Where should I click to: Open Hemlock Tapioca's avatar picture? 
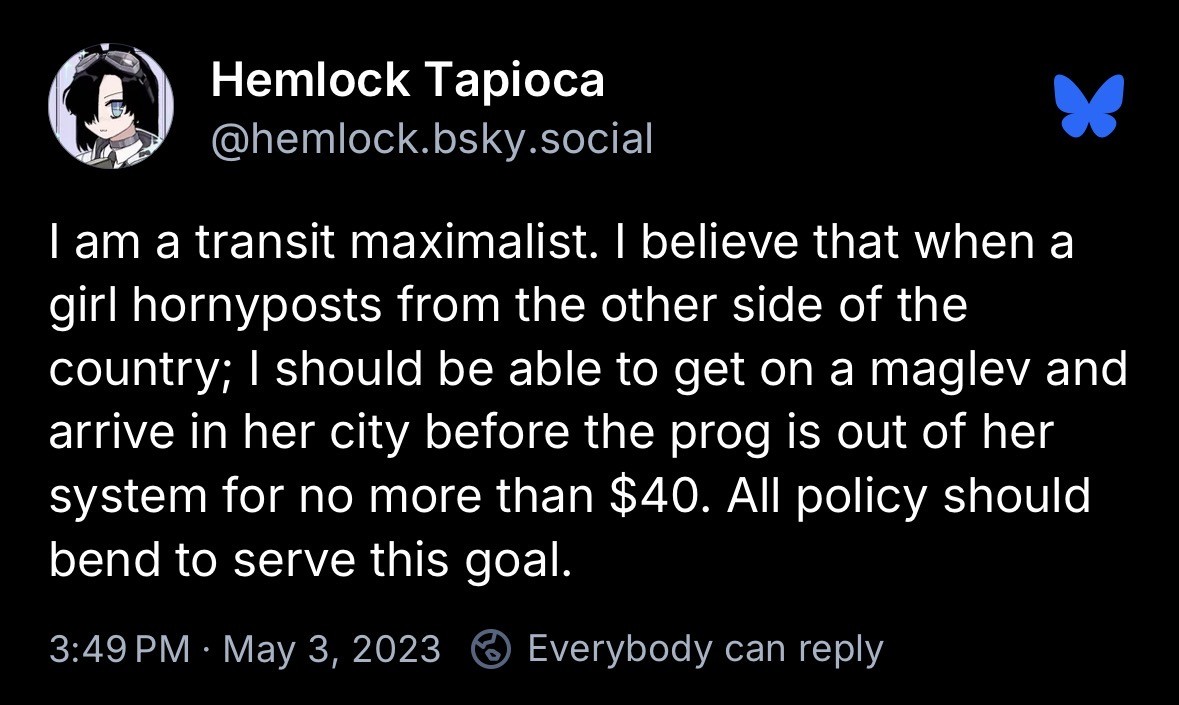click(112, 108)
